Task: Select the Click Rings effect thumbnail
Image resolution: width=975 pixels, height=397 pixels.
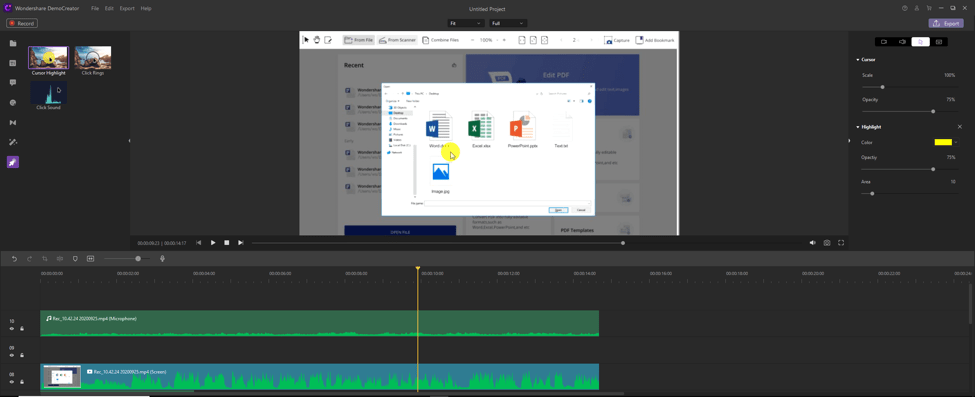Action: [93, 57]
